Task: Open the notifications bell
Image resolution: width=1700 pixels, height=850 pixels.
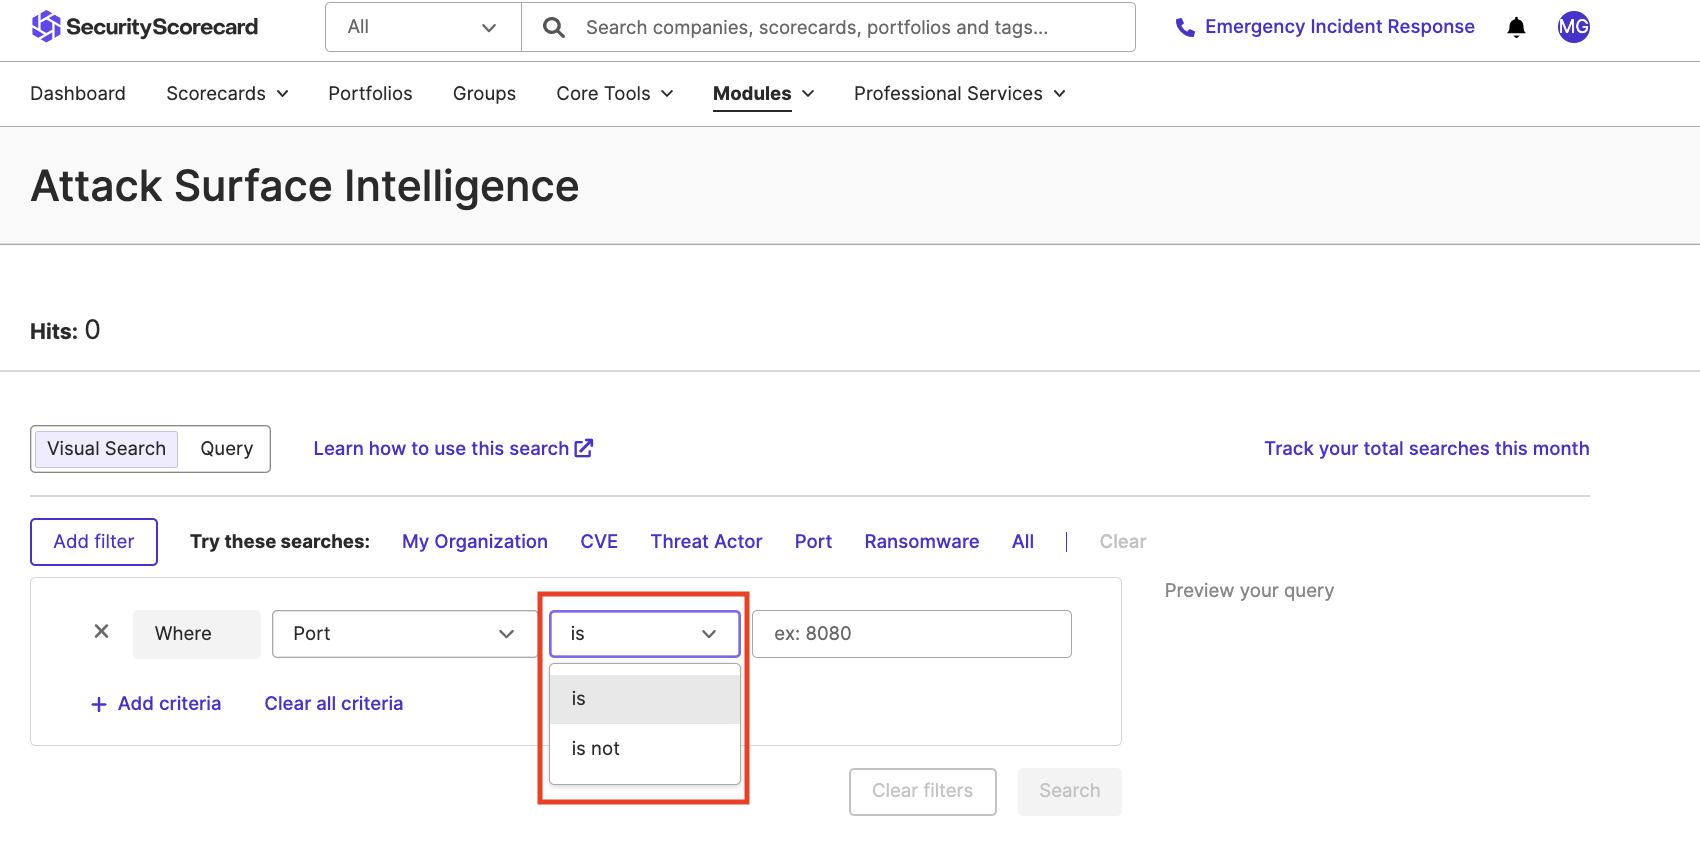Action: coord(1516,27)
